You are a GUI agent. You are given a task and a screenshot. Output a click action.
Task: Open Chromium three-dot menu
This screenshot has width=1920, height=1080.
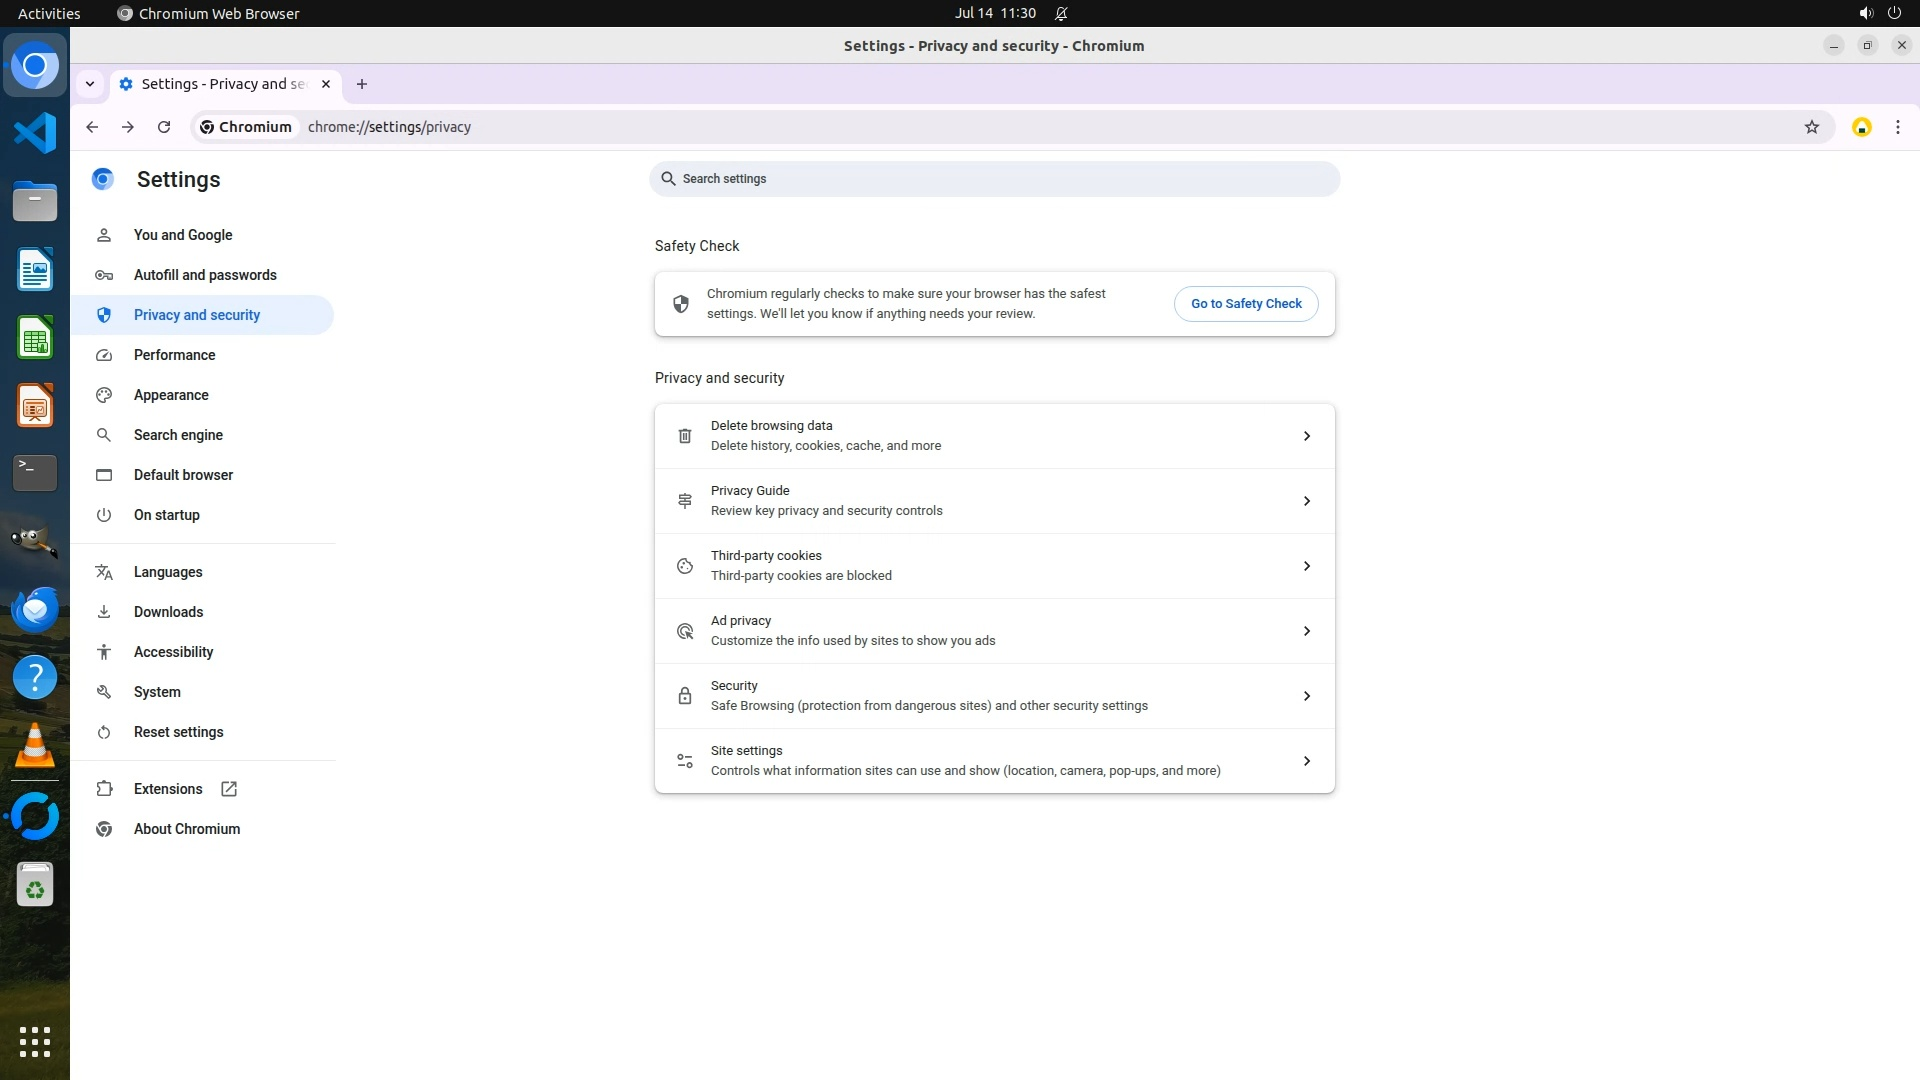(x=1897, y=127)
